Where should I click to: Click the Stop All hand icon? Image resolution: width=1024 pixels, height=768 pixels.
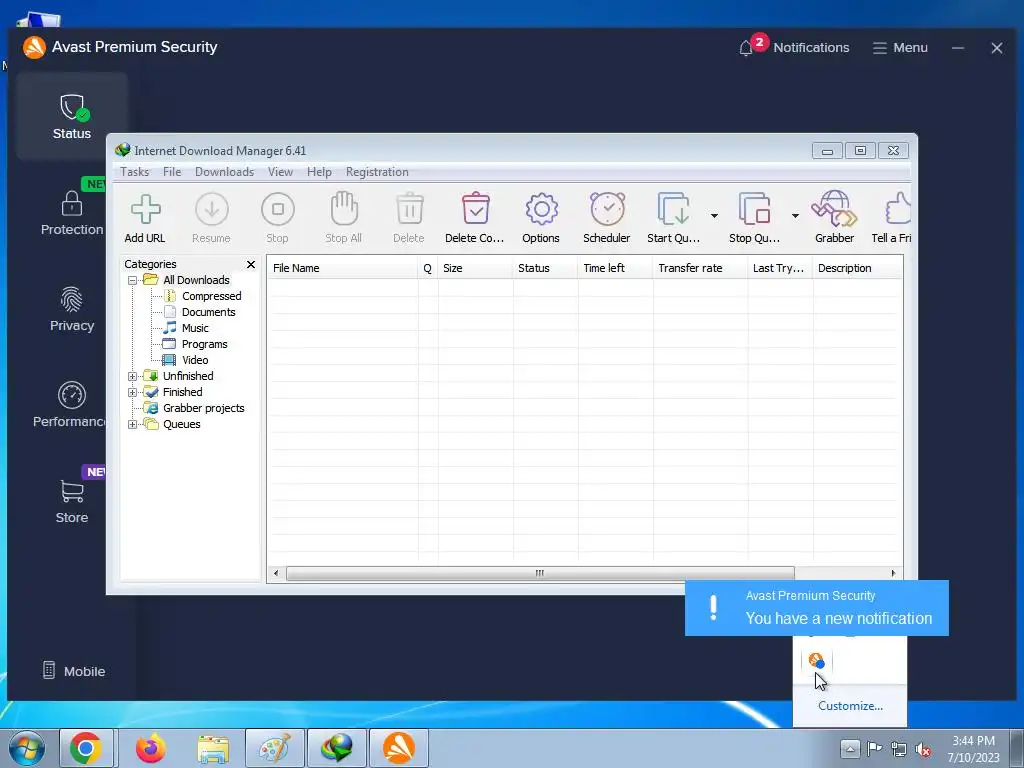[x=344, y=208]
